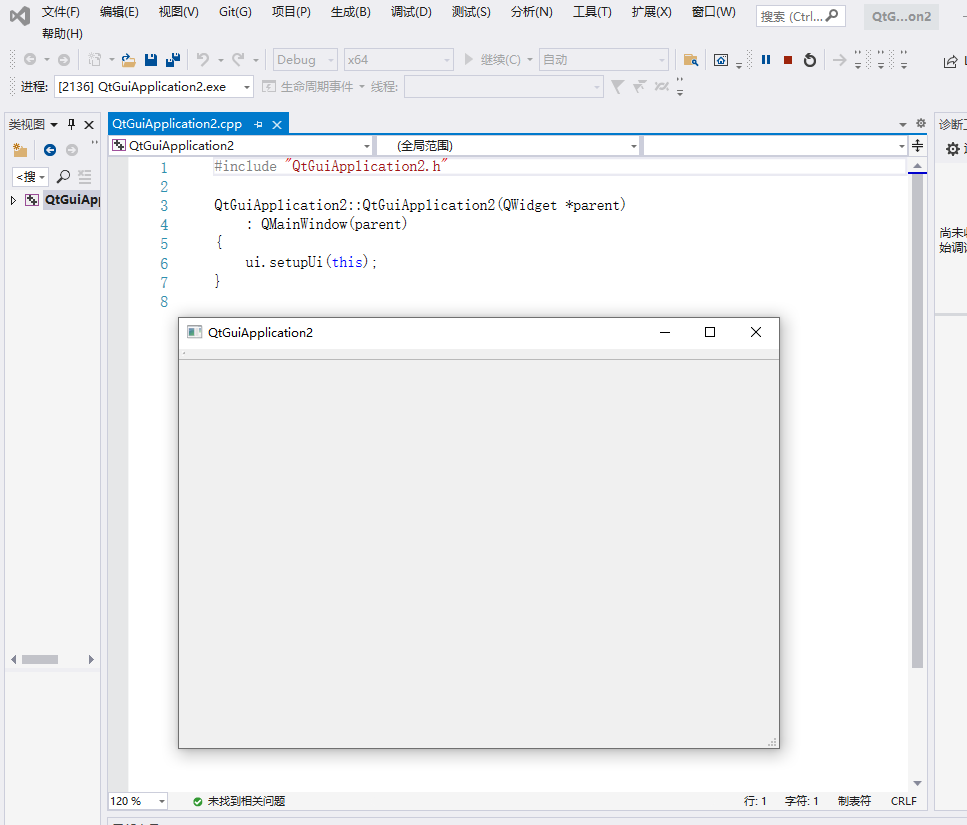The width and height of the screenshot is (967, 825).
Task: Click the Undo arrow icon
Action: pyautogui.click(x=202, y=59)
